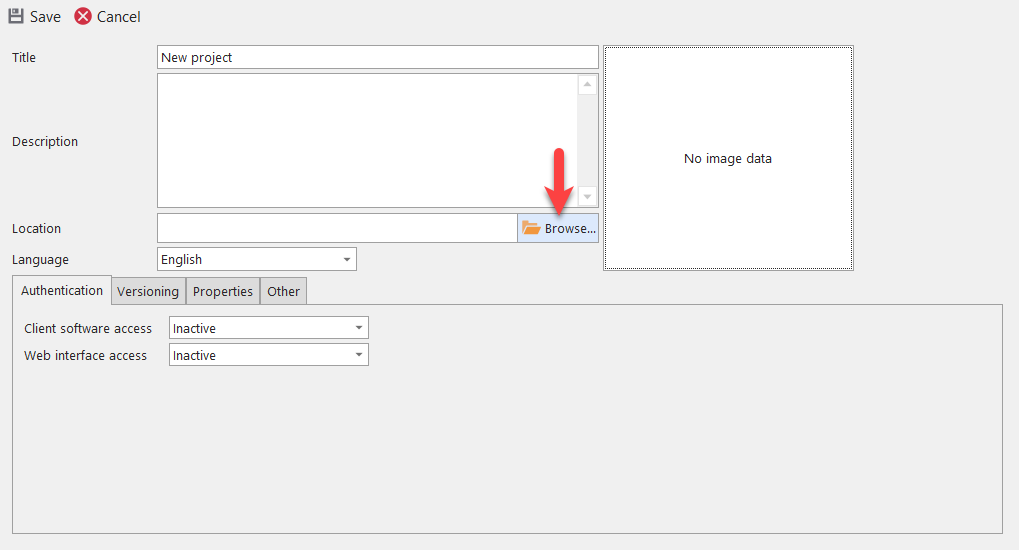Select the Other tab
Image resolution: width=1019 pixels, height=550 pixels.
coord(283,291)
